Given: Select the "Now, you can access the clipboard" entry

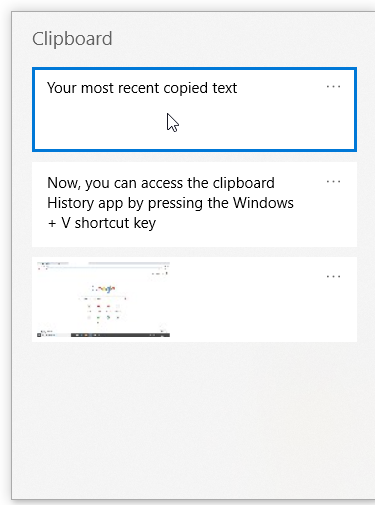Looking at the screenshot, I should pyautogui.click(x=194, y=204).
